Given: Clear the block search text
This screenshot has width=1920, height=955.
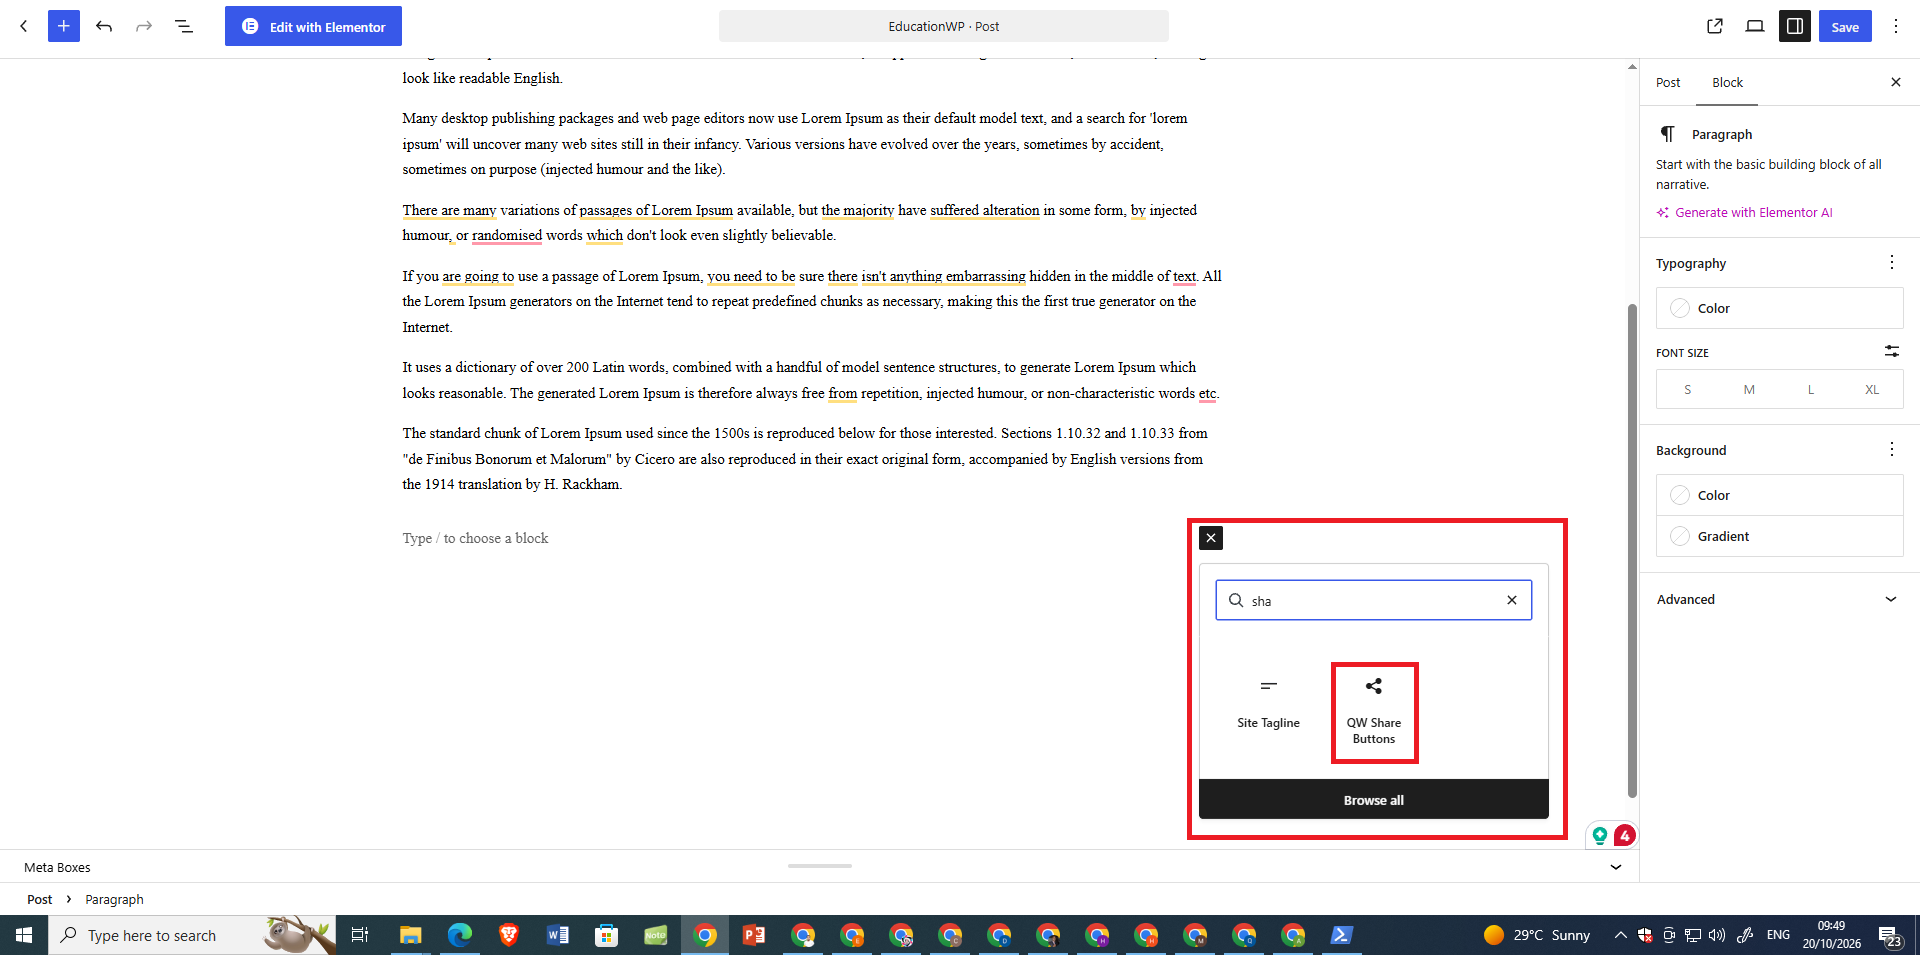Looking at the screenshot, I should (1512, 600).
